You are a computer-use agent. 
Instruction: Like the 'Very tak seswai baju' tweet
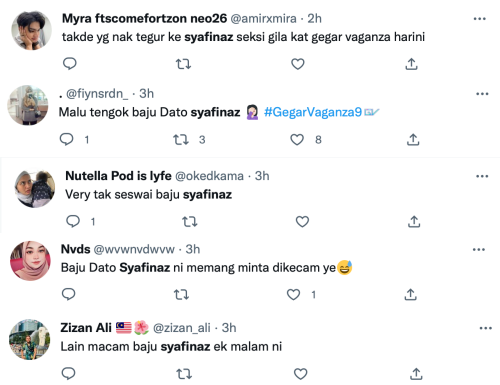click(x=302, y=221)
